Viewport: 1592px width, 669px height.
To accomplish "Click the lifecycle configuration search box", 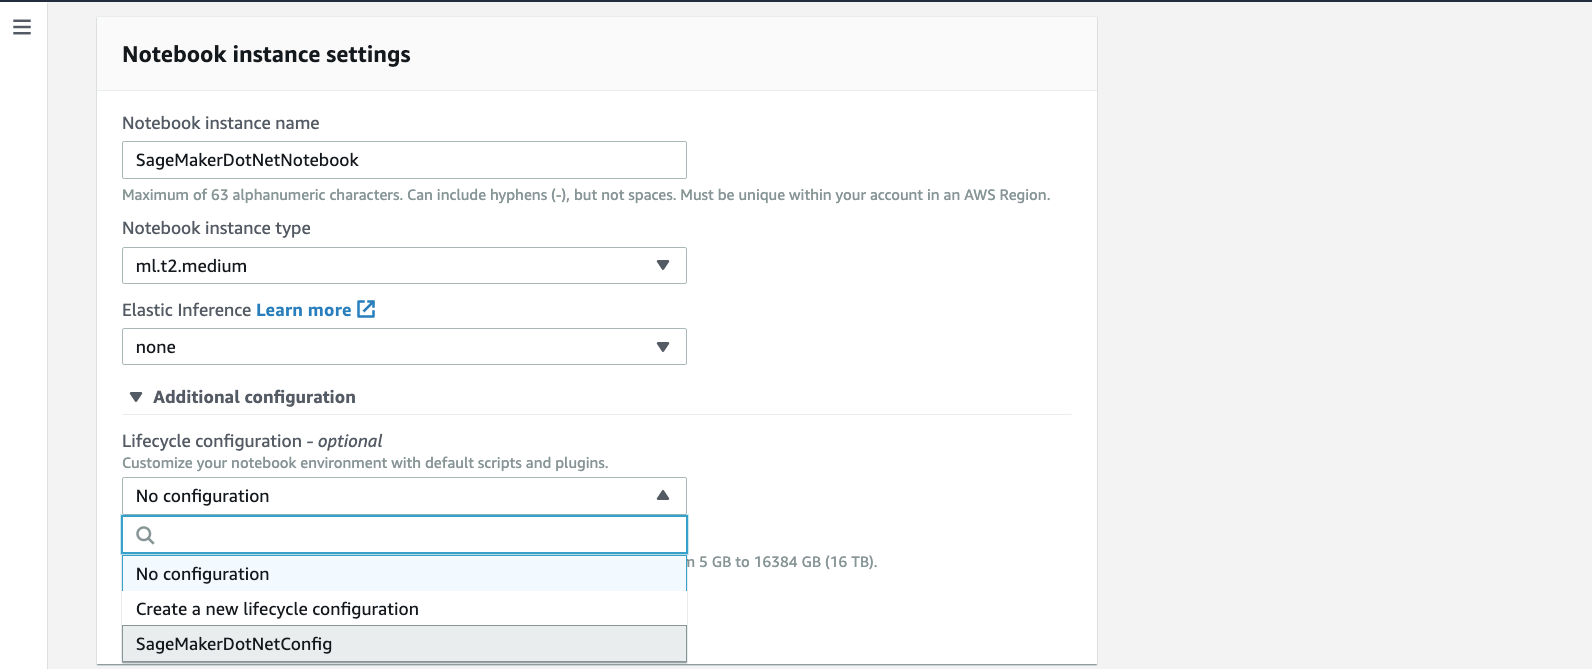I will pos(404,535).
